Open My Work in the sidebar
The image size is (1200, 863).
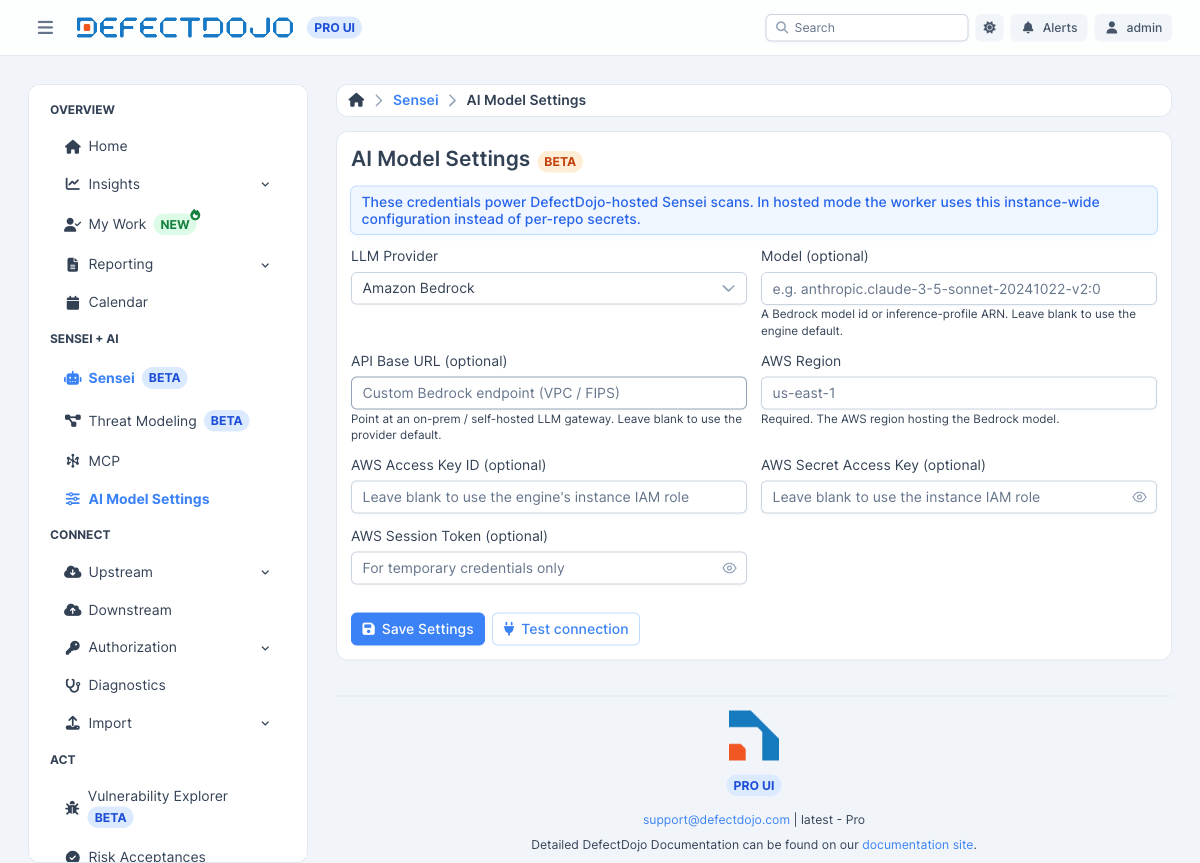168,225
